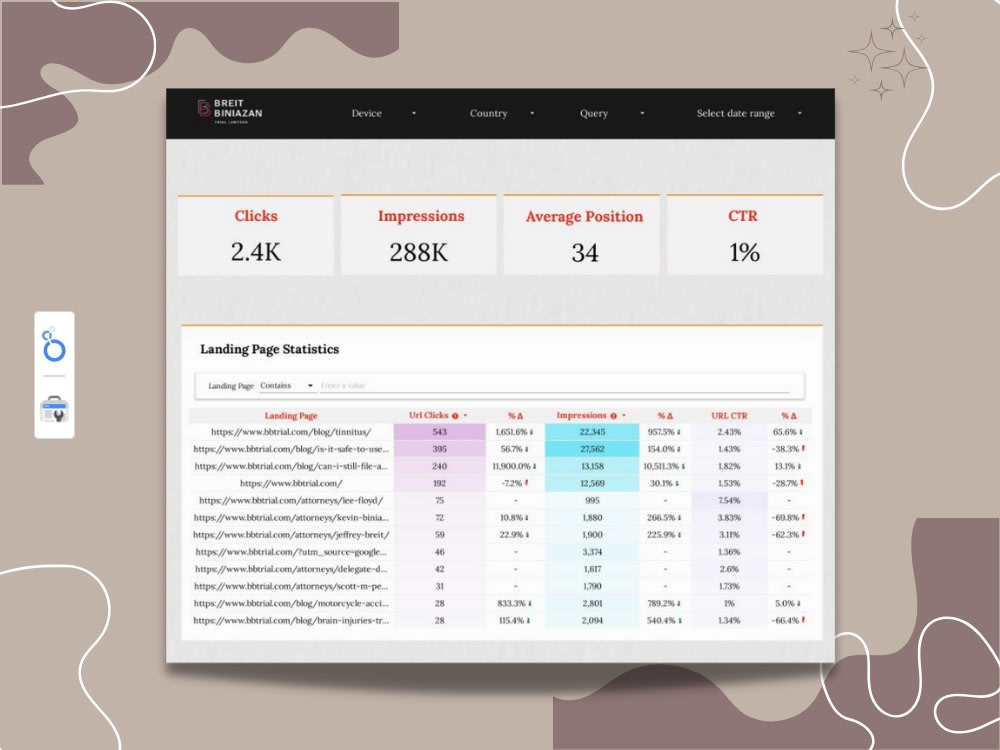Screen dimensions: 1000x750
Task: Open the Country filter dropdown
Action: click(502, 114)
